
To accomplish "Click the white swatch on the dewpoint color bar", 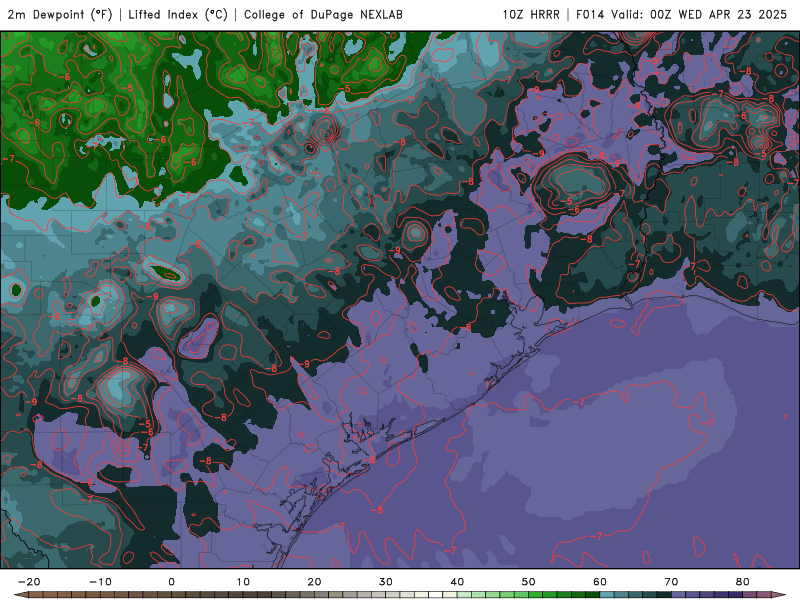I will pyautogui.click(x=435, y=595).
